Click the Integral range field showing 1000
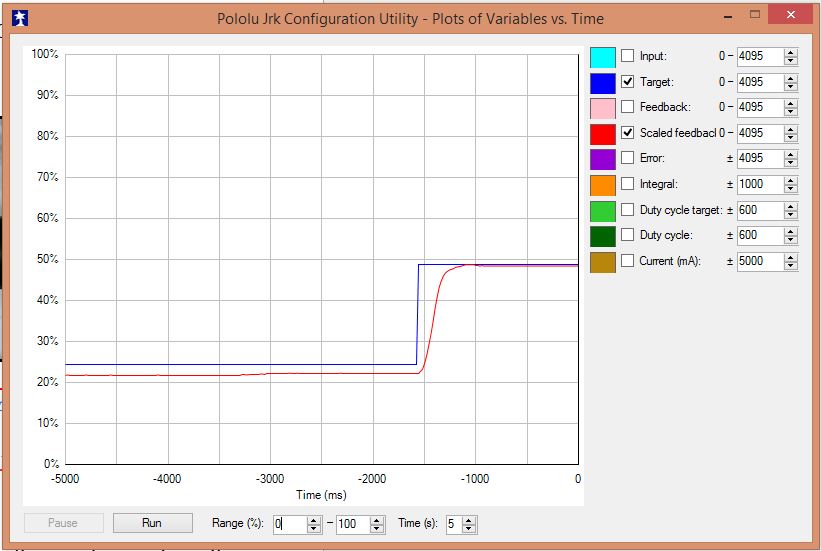Screen dimensions: 821x551 [x=760, y=184]
